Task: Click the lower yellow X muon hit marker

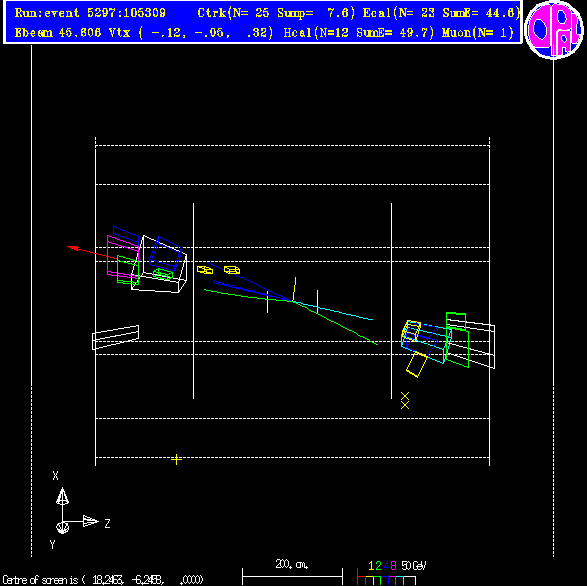Action: 405,405
